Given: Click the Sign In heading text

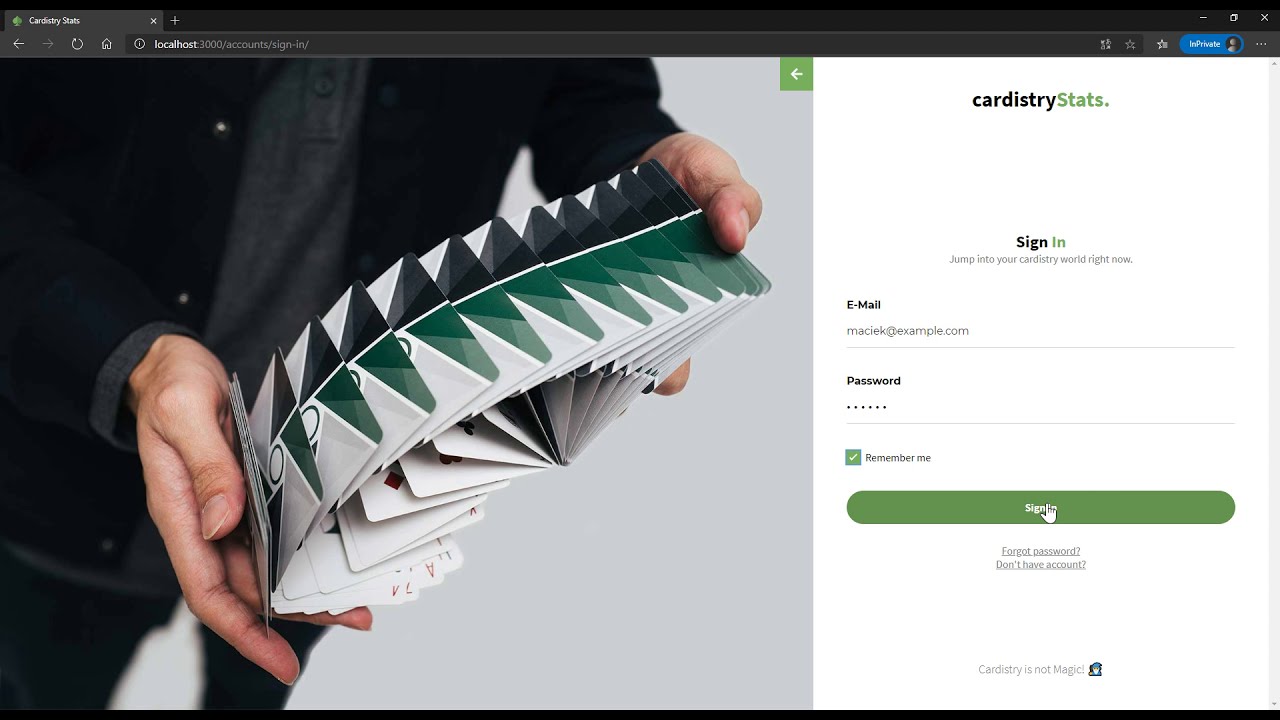Looking at the screenshot, I should [1040, 242].
